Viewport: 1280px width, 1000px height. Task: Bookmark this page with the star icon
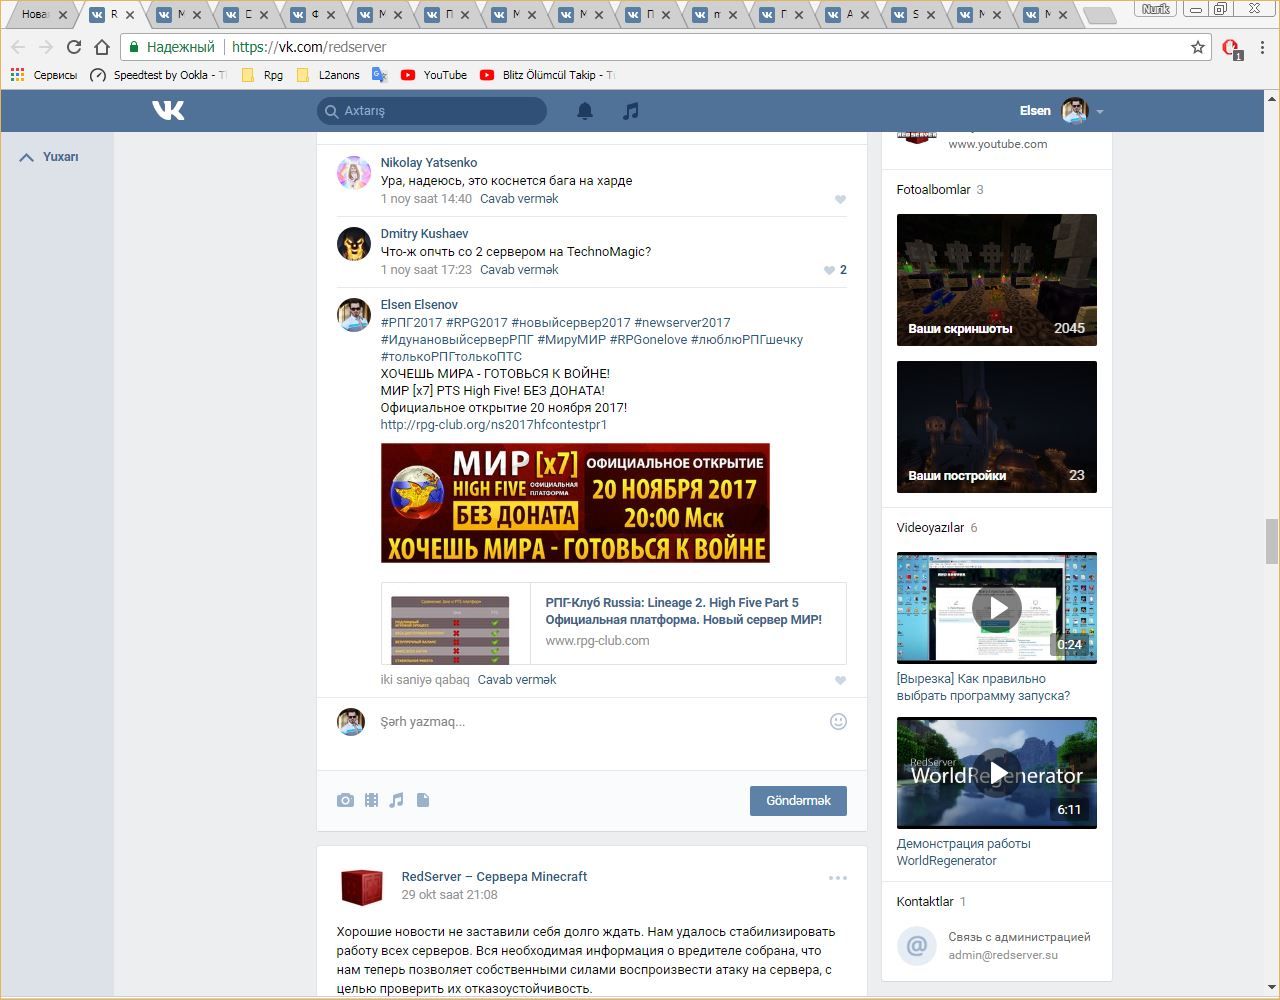tap(1197, 47)
